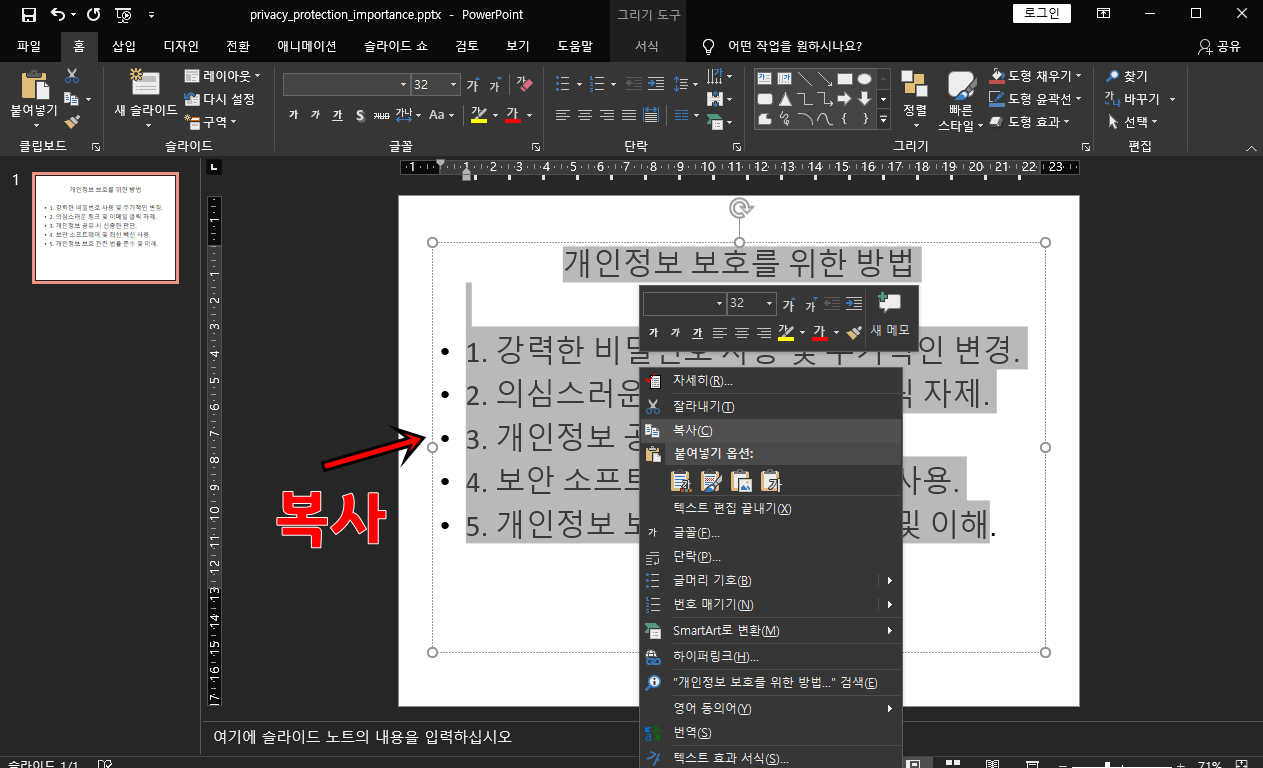Viewport: 1263px width, 768px height.
Task: Click the ribbon Clear Formatting eraser icon
Action: (x=525, y=85)
